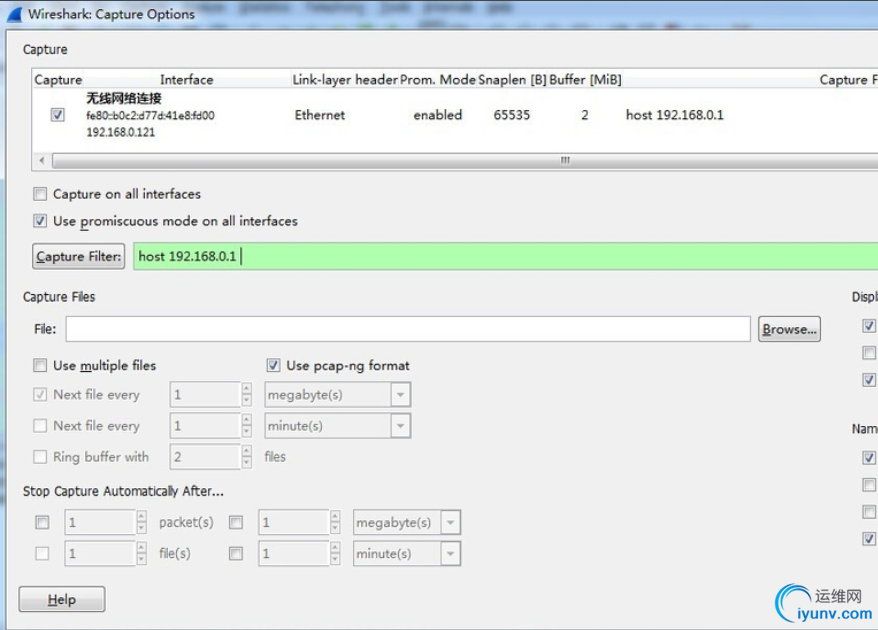Click the Ring buffer files count stepper
This screenshot has width=878, height=630.
coord(246,457)
